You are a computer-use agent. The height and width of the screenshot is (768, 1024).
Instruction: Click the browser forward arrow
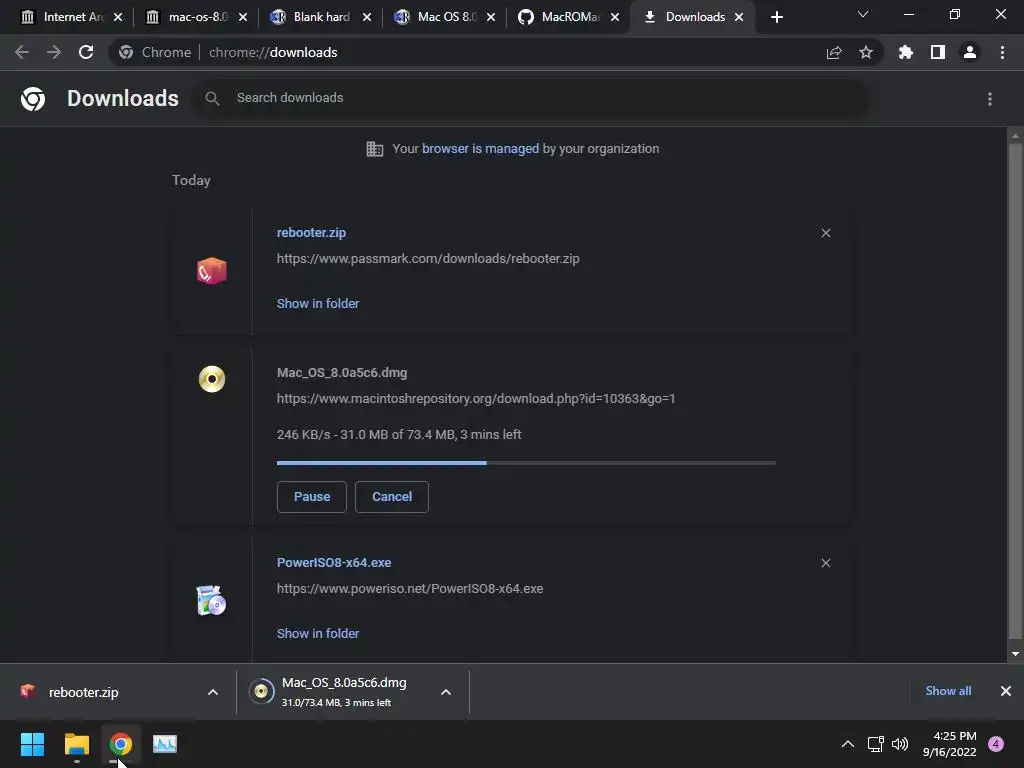point(54,52)
